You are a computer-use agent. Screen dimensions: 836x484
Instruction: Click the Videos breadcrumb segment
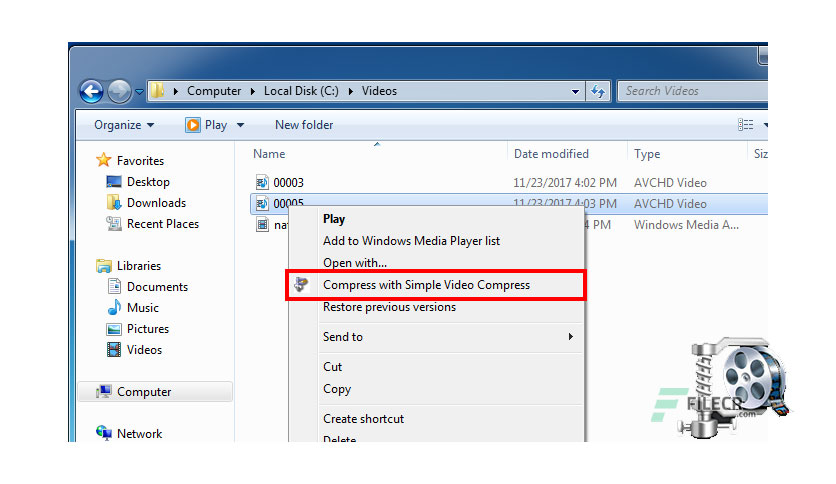coord(379,91)
